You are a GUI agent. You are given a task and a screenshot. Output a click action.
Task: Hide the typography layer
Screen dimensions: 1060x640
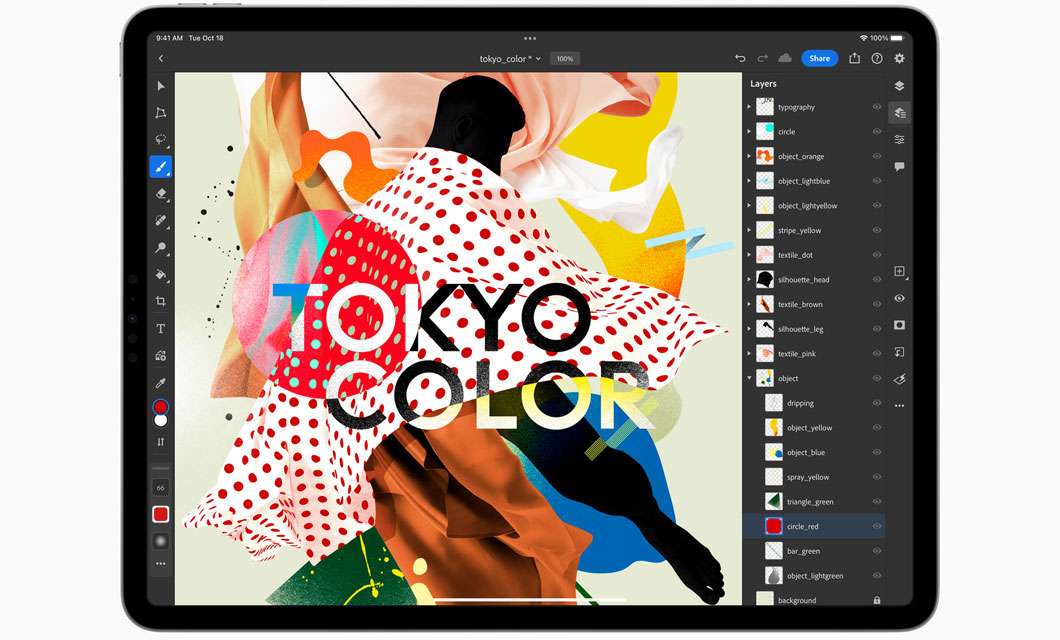pyautogui.click(x=877, y=107)
